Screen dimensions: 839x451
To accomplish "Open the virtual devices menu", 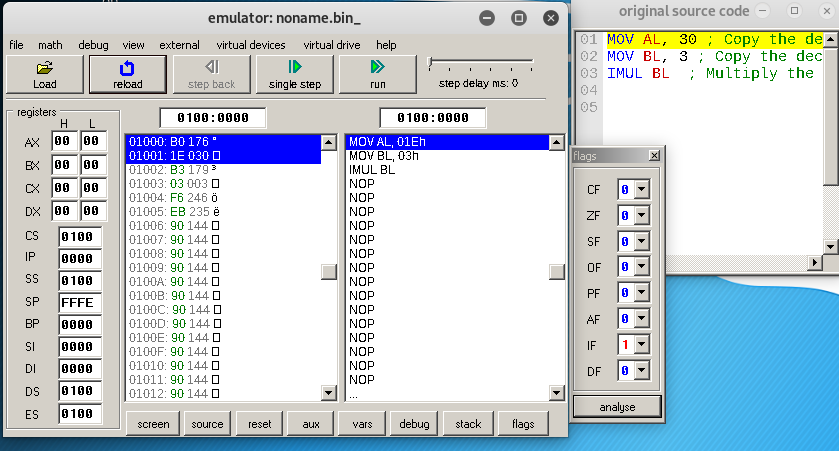I will [x=251, y=45].
